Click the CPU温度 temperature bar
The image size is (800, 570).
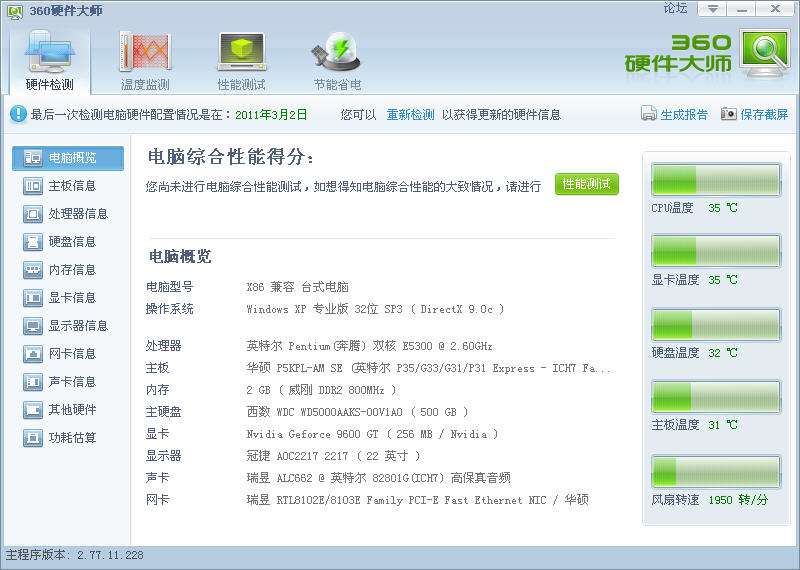pos(716,180)
